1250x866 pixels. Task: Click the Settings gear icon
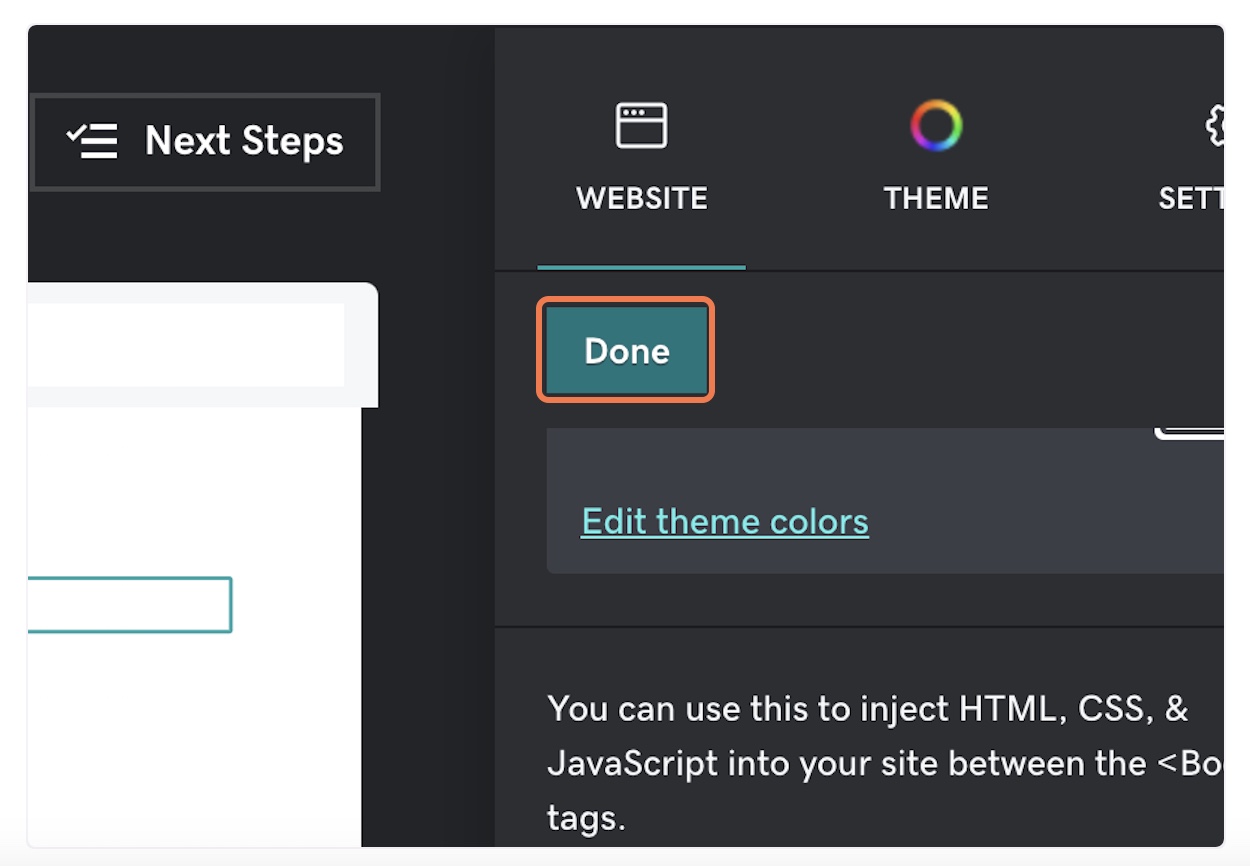1213,126
